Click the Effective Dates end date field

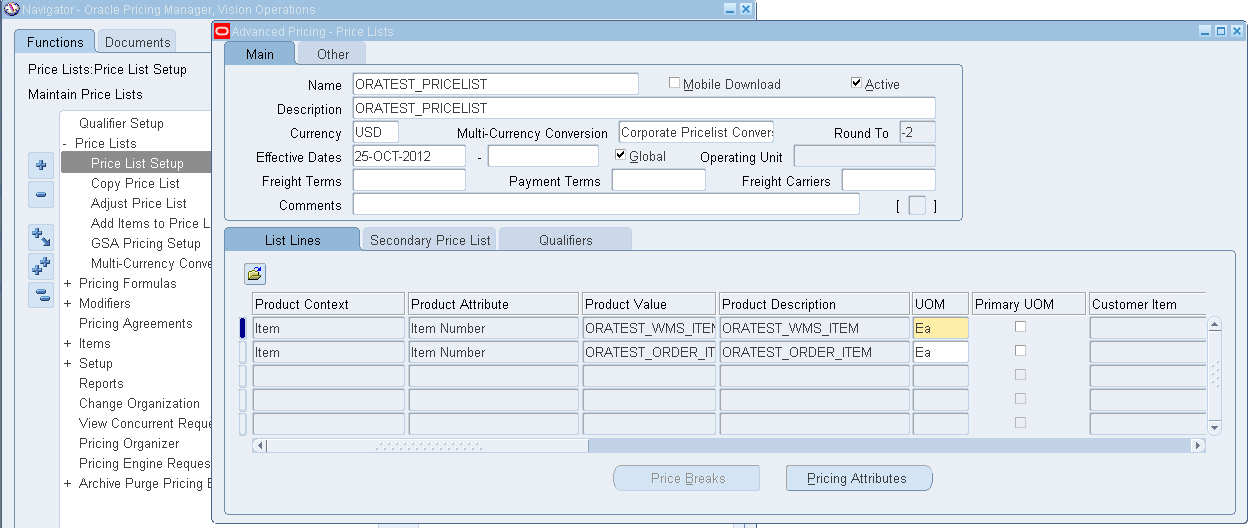(x=543, y=156)
